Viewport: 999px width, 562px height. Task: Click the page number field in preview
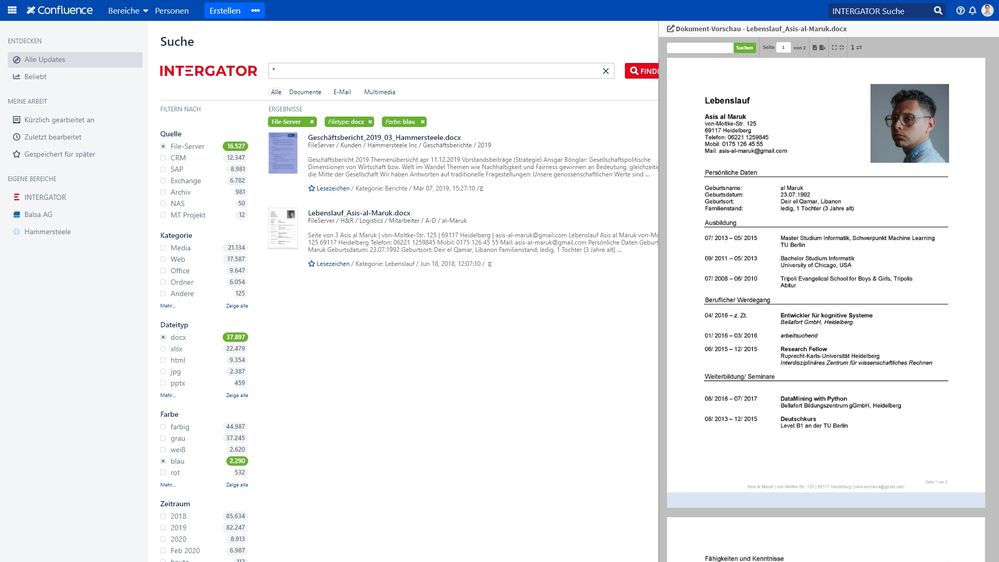coord(783,48)
